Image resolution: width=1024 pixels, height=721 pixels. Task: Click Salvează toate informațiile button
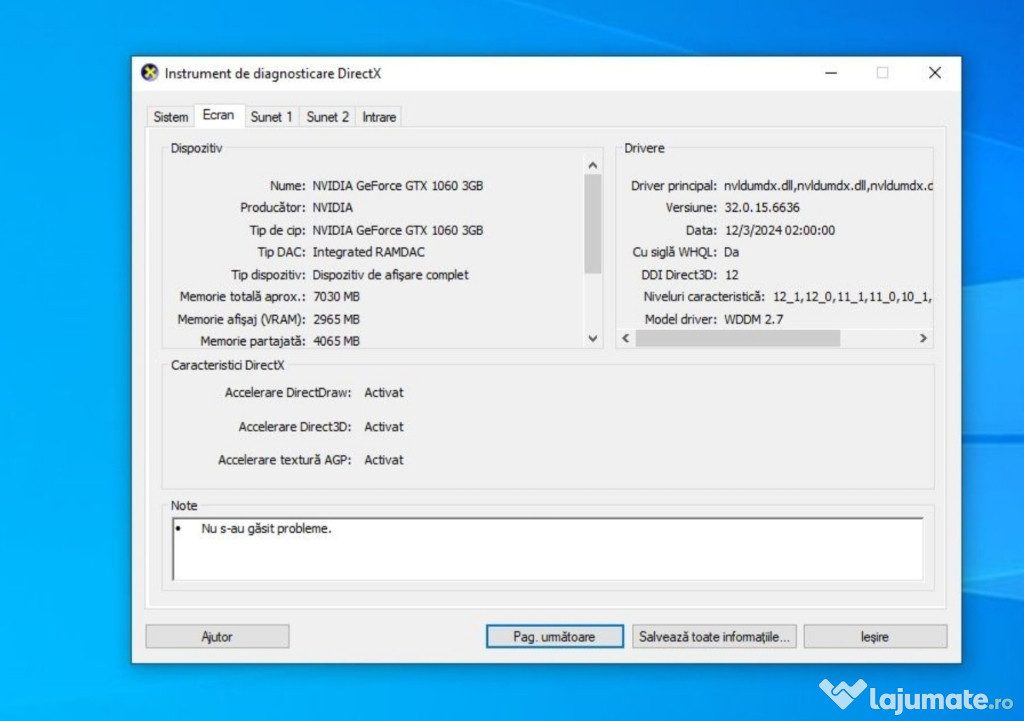click(714, 637)
